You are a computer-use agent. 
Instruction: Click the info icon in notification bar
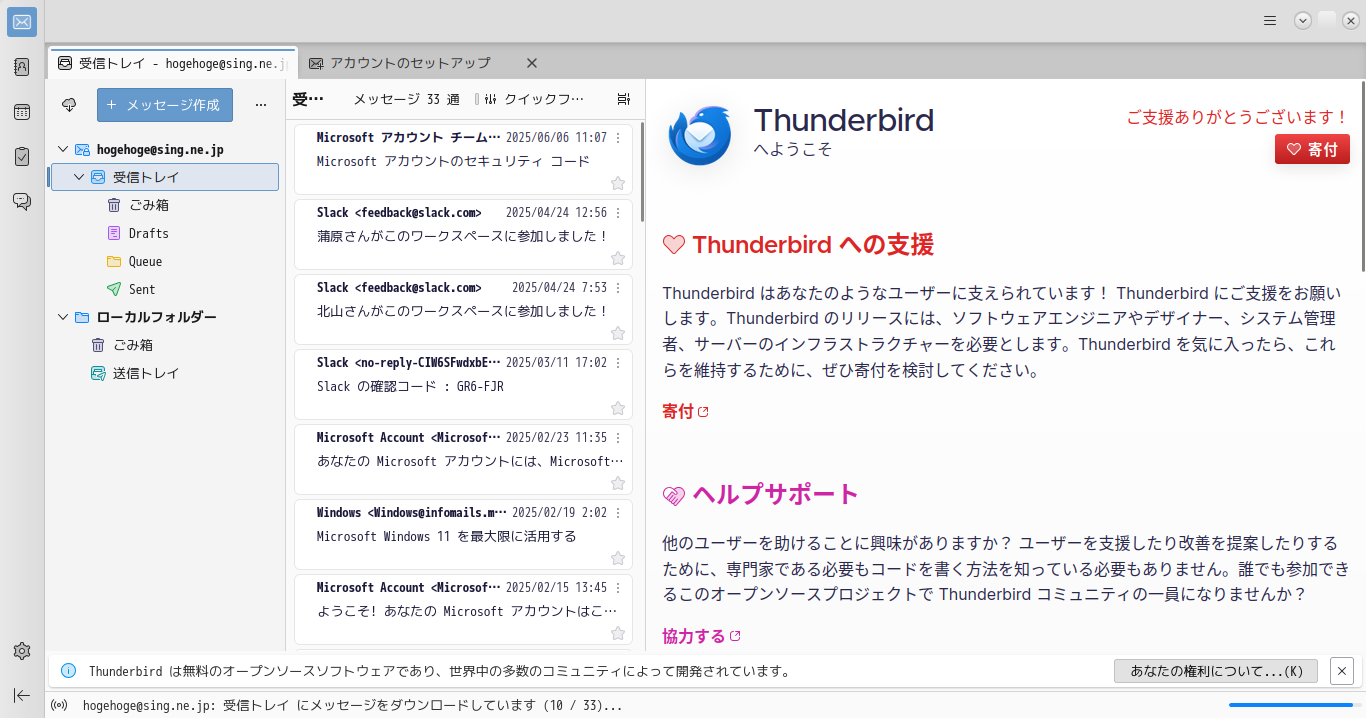[x=68, y=671]
